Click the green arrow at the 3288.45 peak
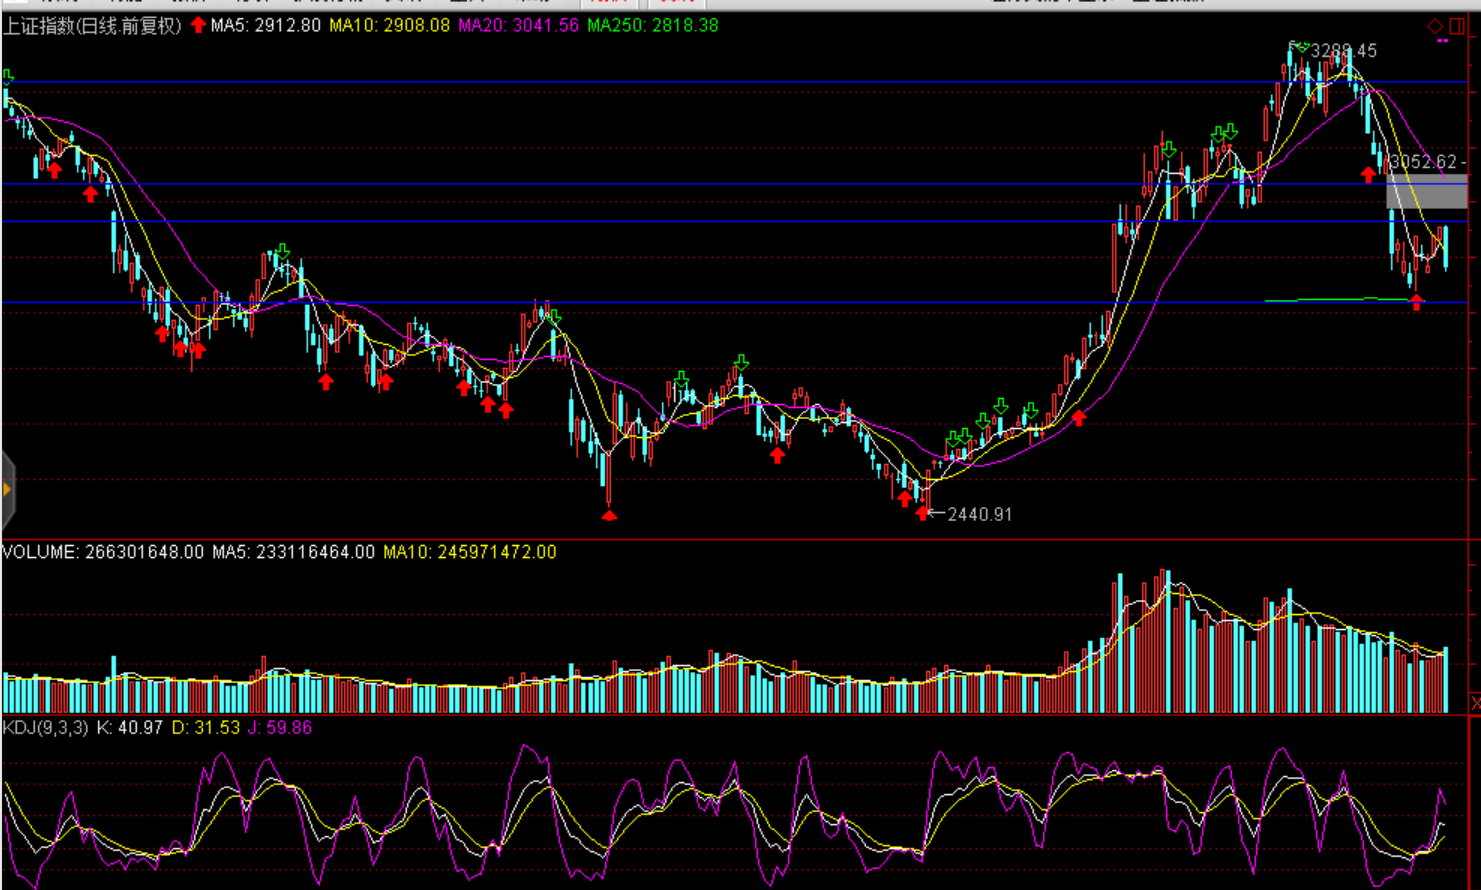The width and height of the screenshot is (1481, 890). 1299,46
